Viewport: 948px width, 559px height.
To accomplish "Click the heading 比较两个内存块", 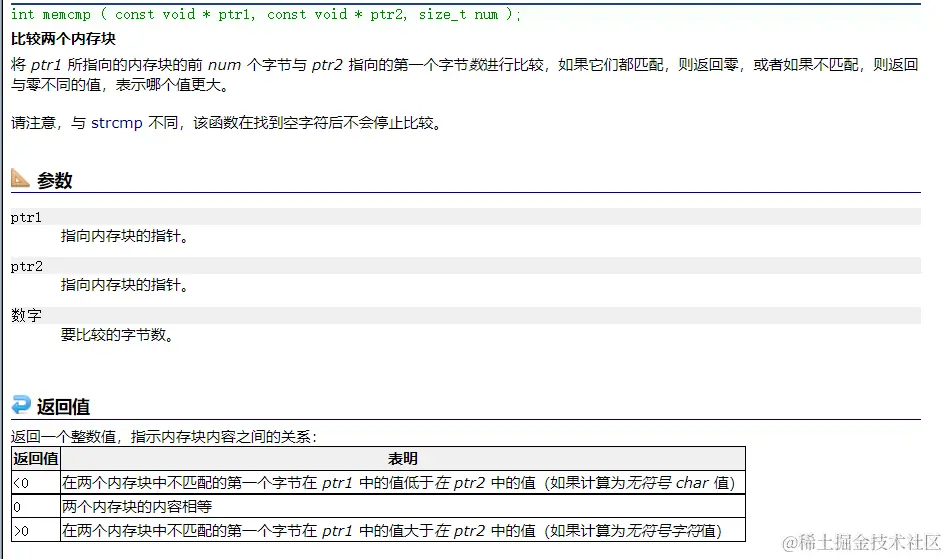I will coord(63,39).
